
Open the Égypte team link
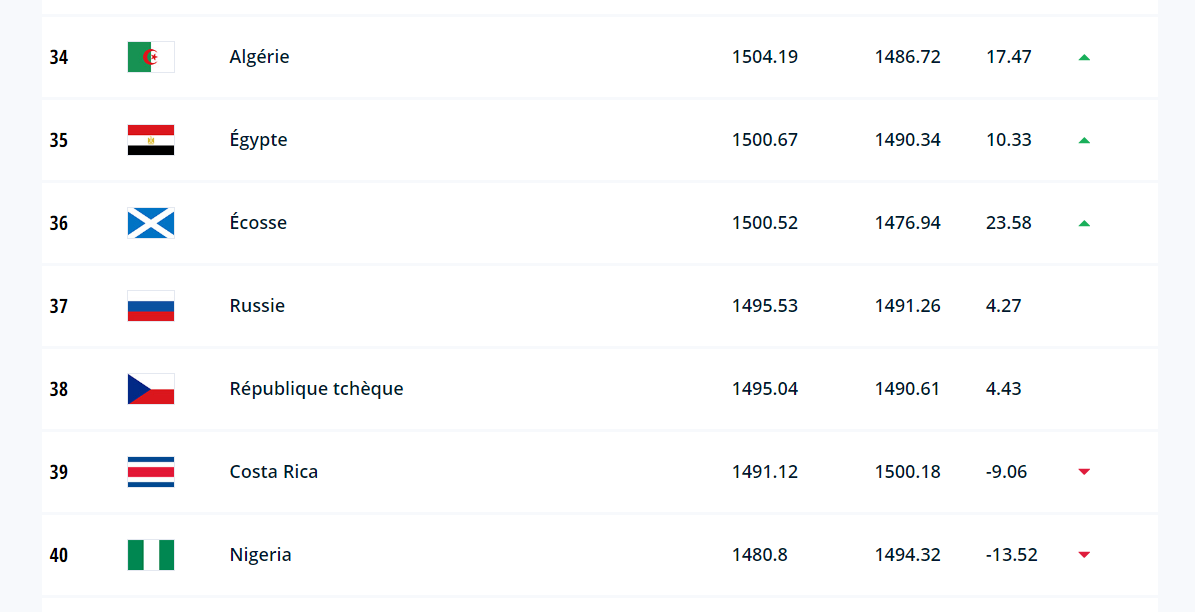(258, 140)
